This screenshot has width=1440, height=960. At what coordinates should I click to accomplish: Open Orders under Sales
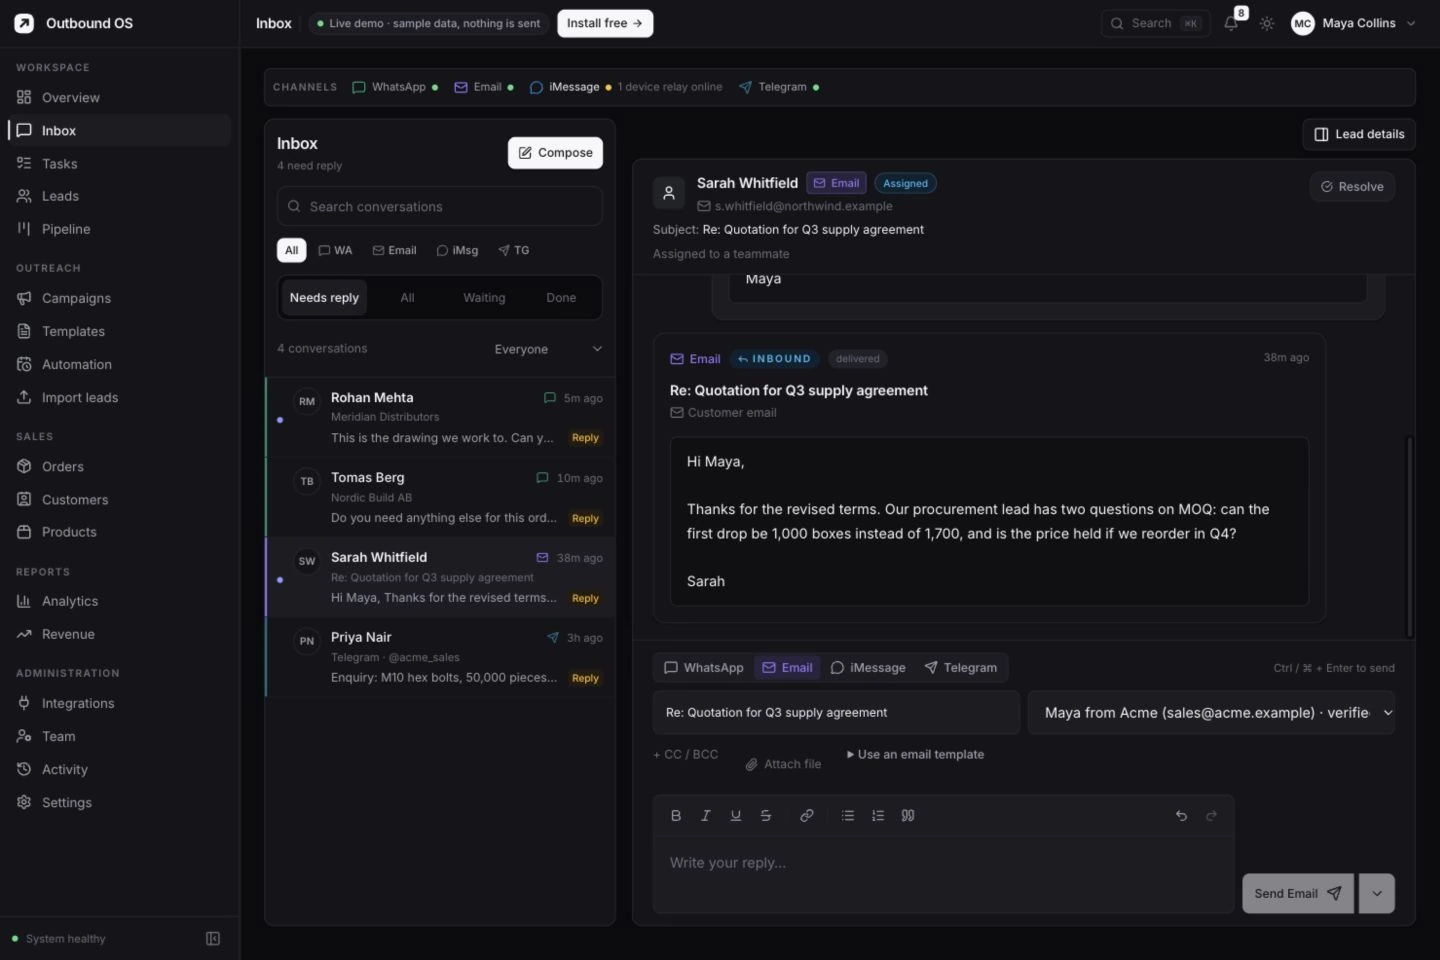click(x=119, y=466)
